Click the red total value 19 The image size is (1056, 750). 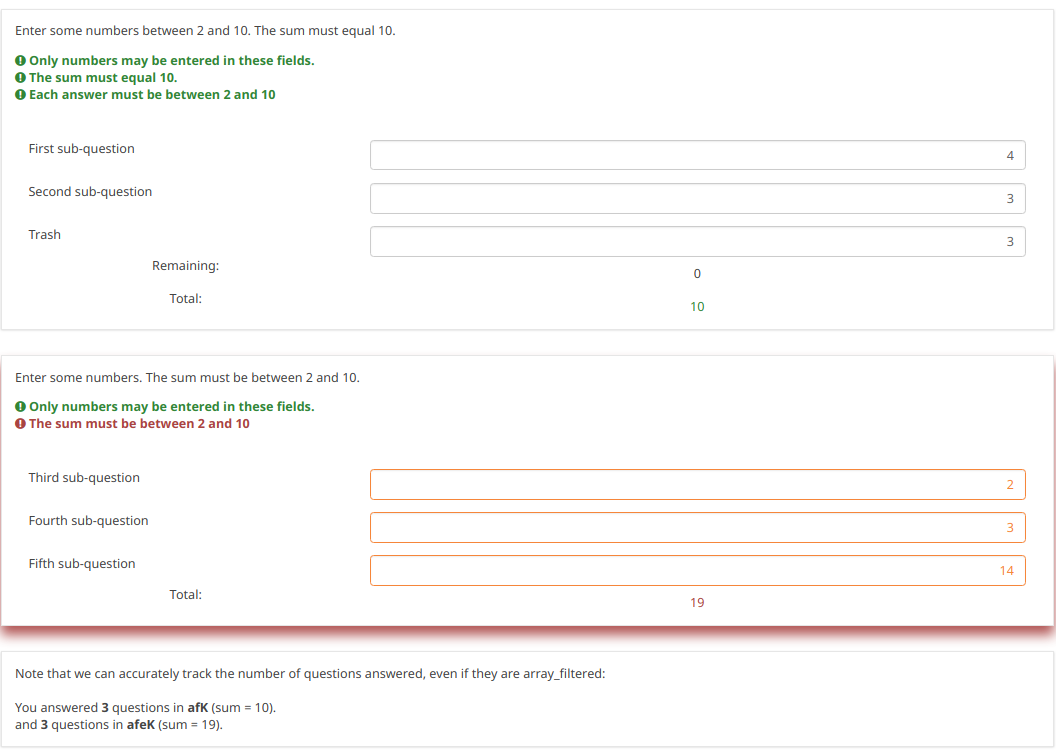697,603
